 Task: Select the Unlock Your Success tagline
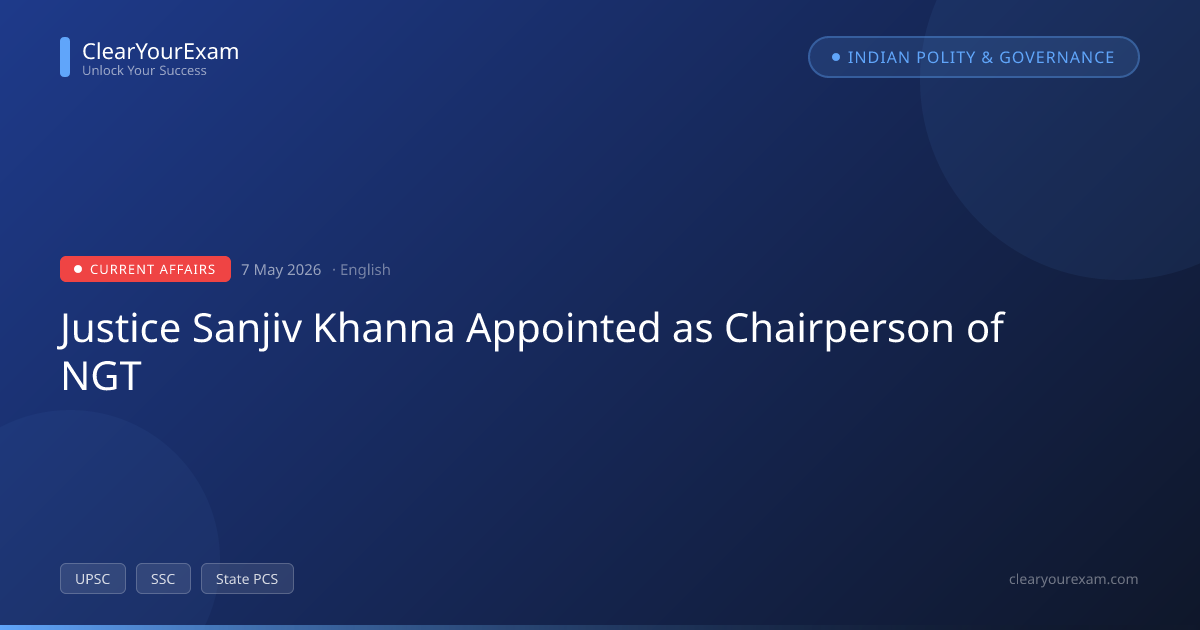[x=144, y=71]
